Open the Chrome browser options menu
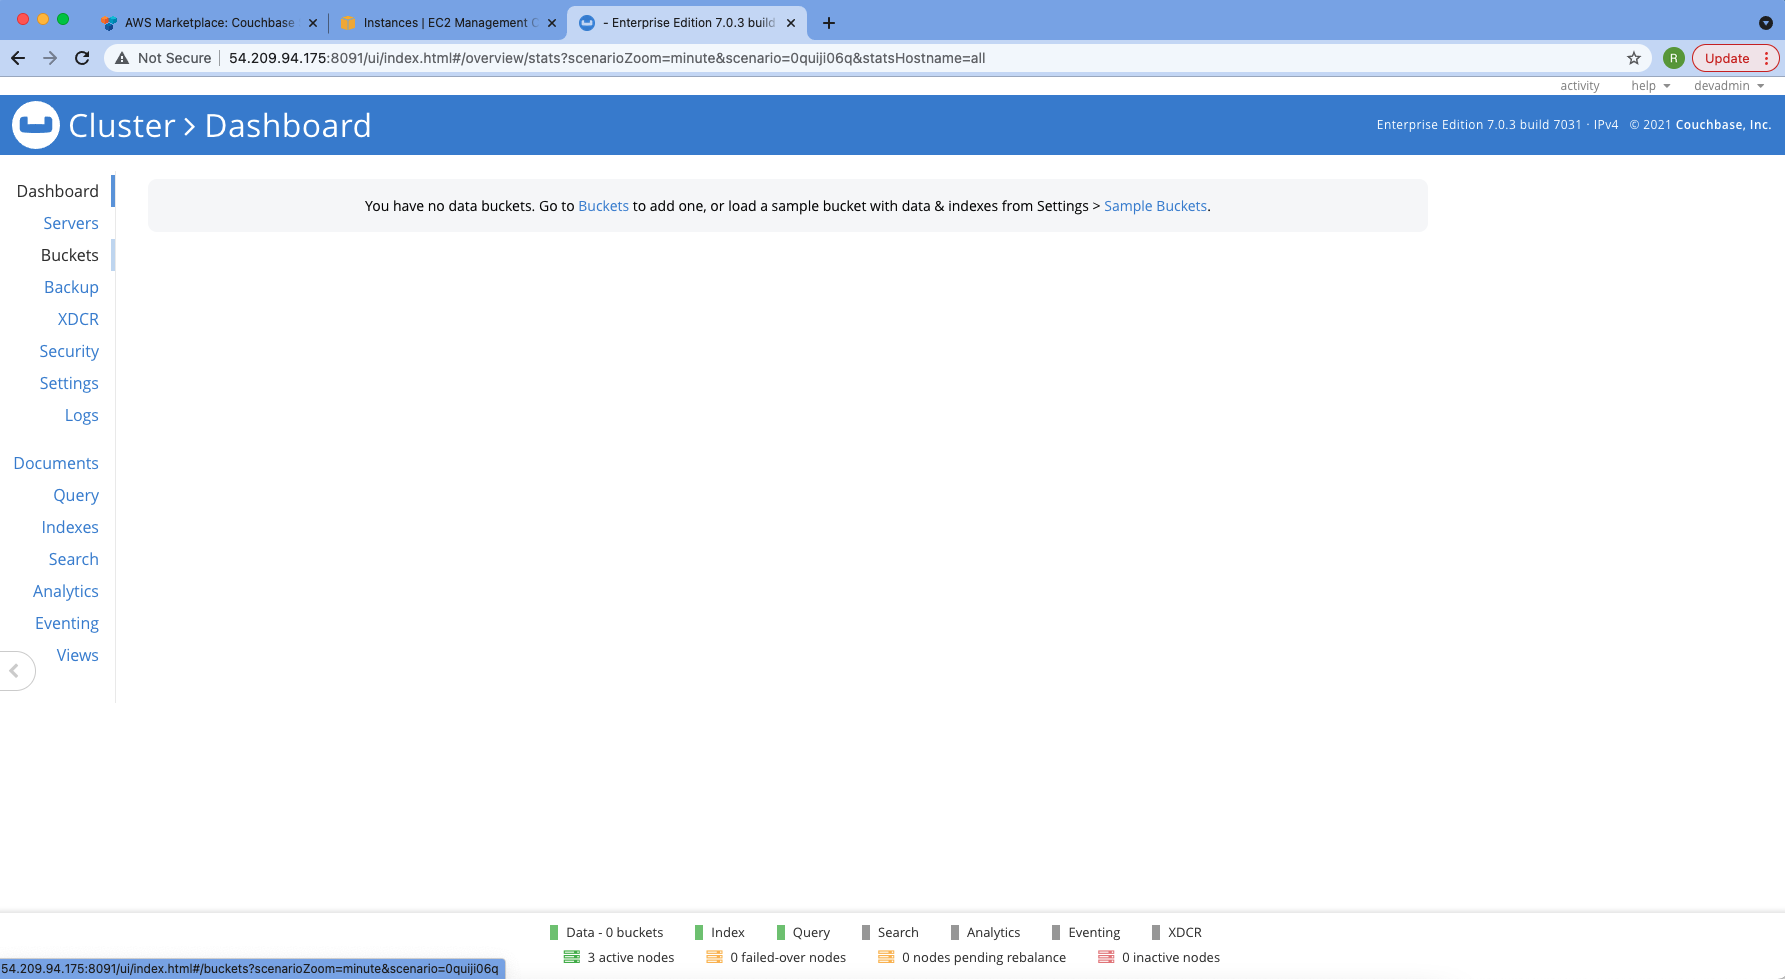The height and width of the screenshot is (979, 1785). (1766, 57)
